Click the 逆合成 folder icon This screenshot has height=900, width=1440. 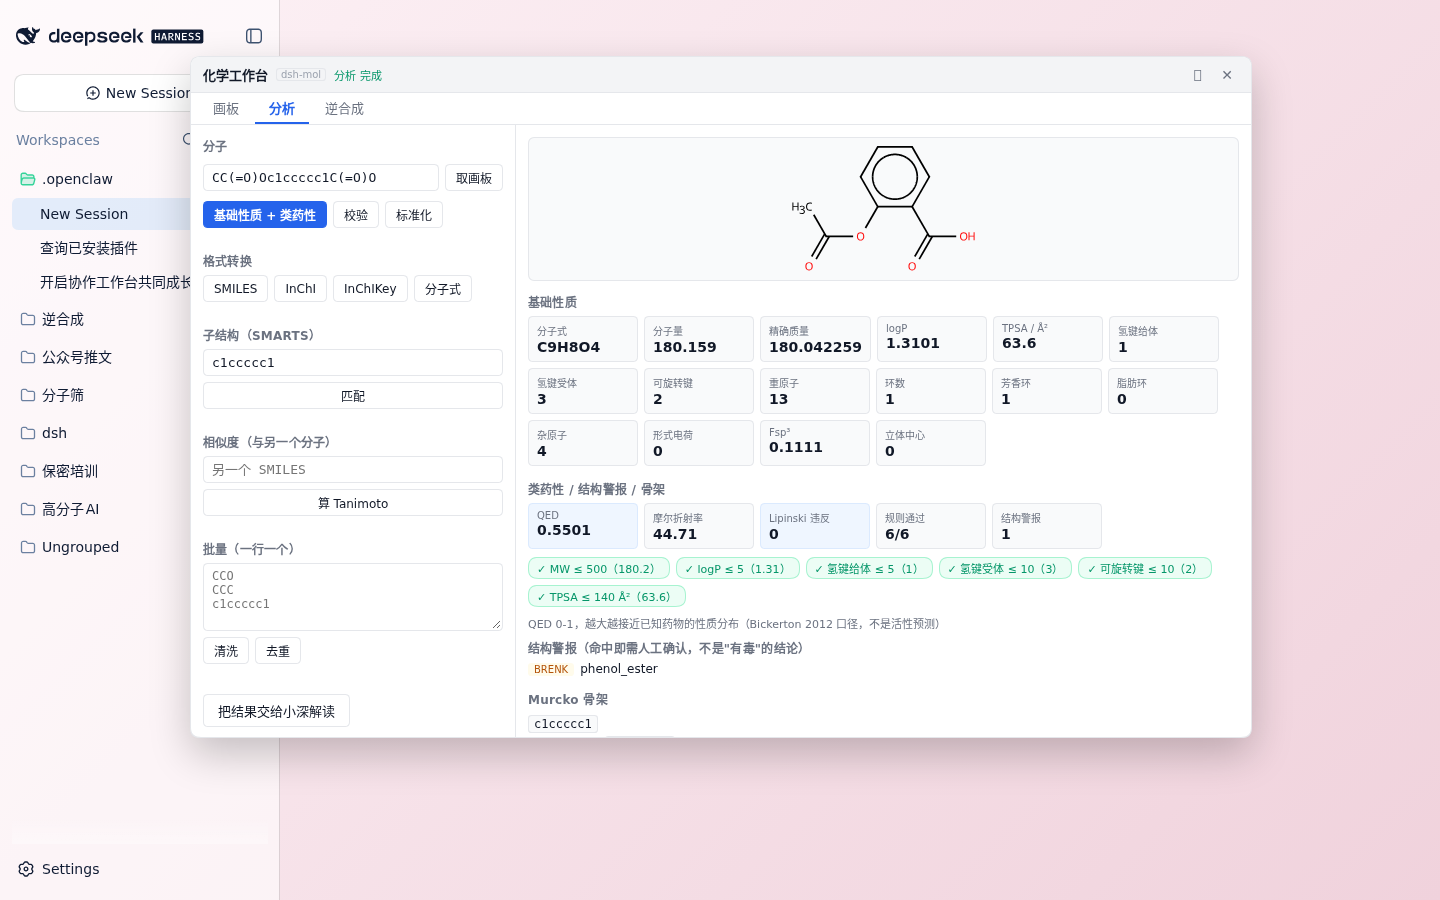click(x=28, y=319)
